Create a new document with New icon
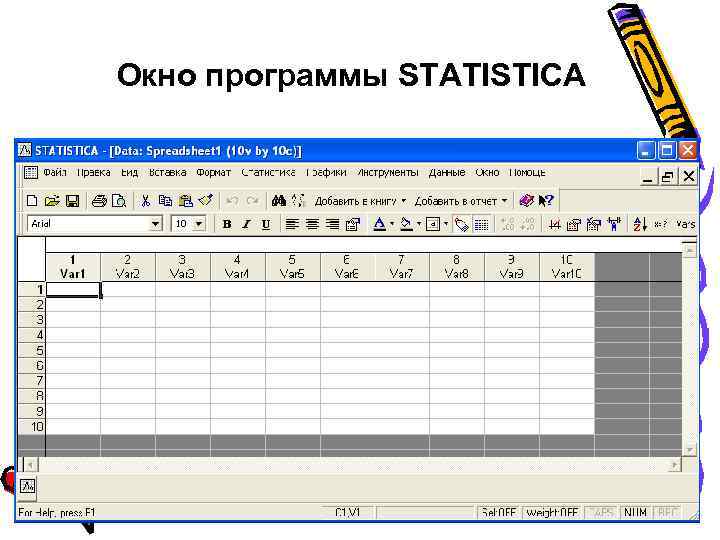 coord(32,201)
